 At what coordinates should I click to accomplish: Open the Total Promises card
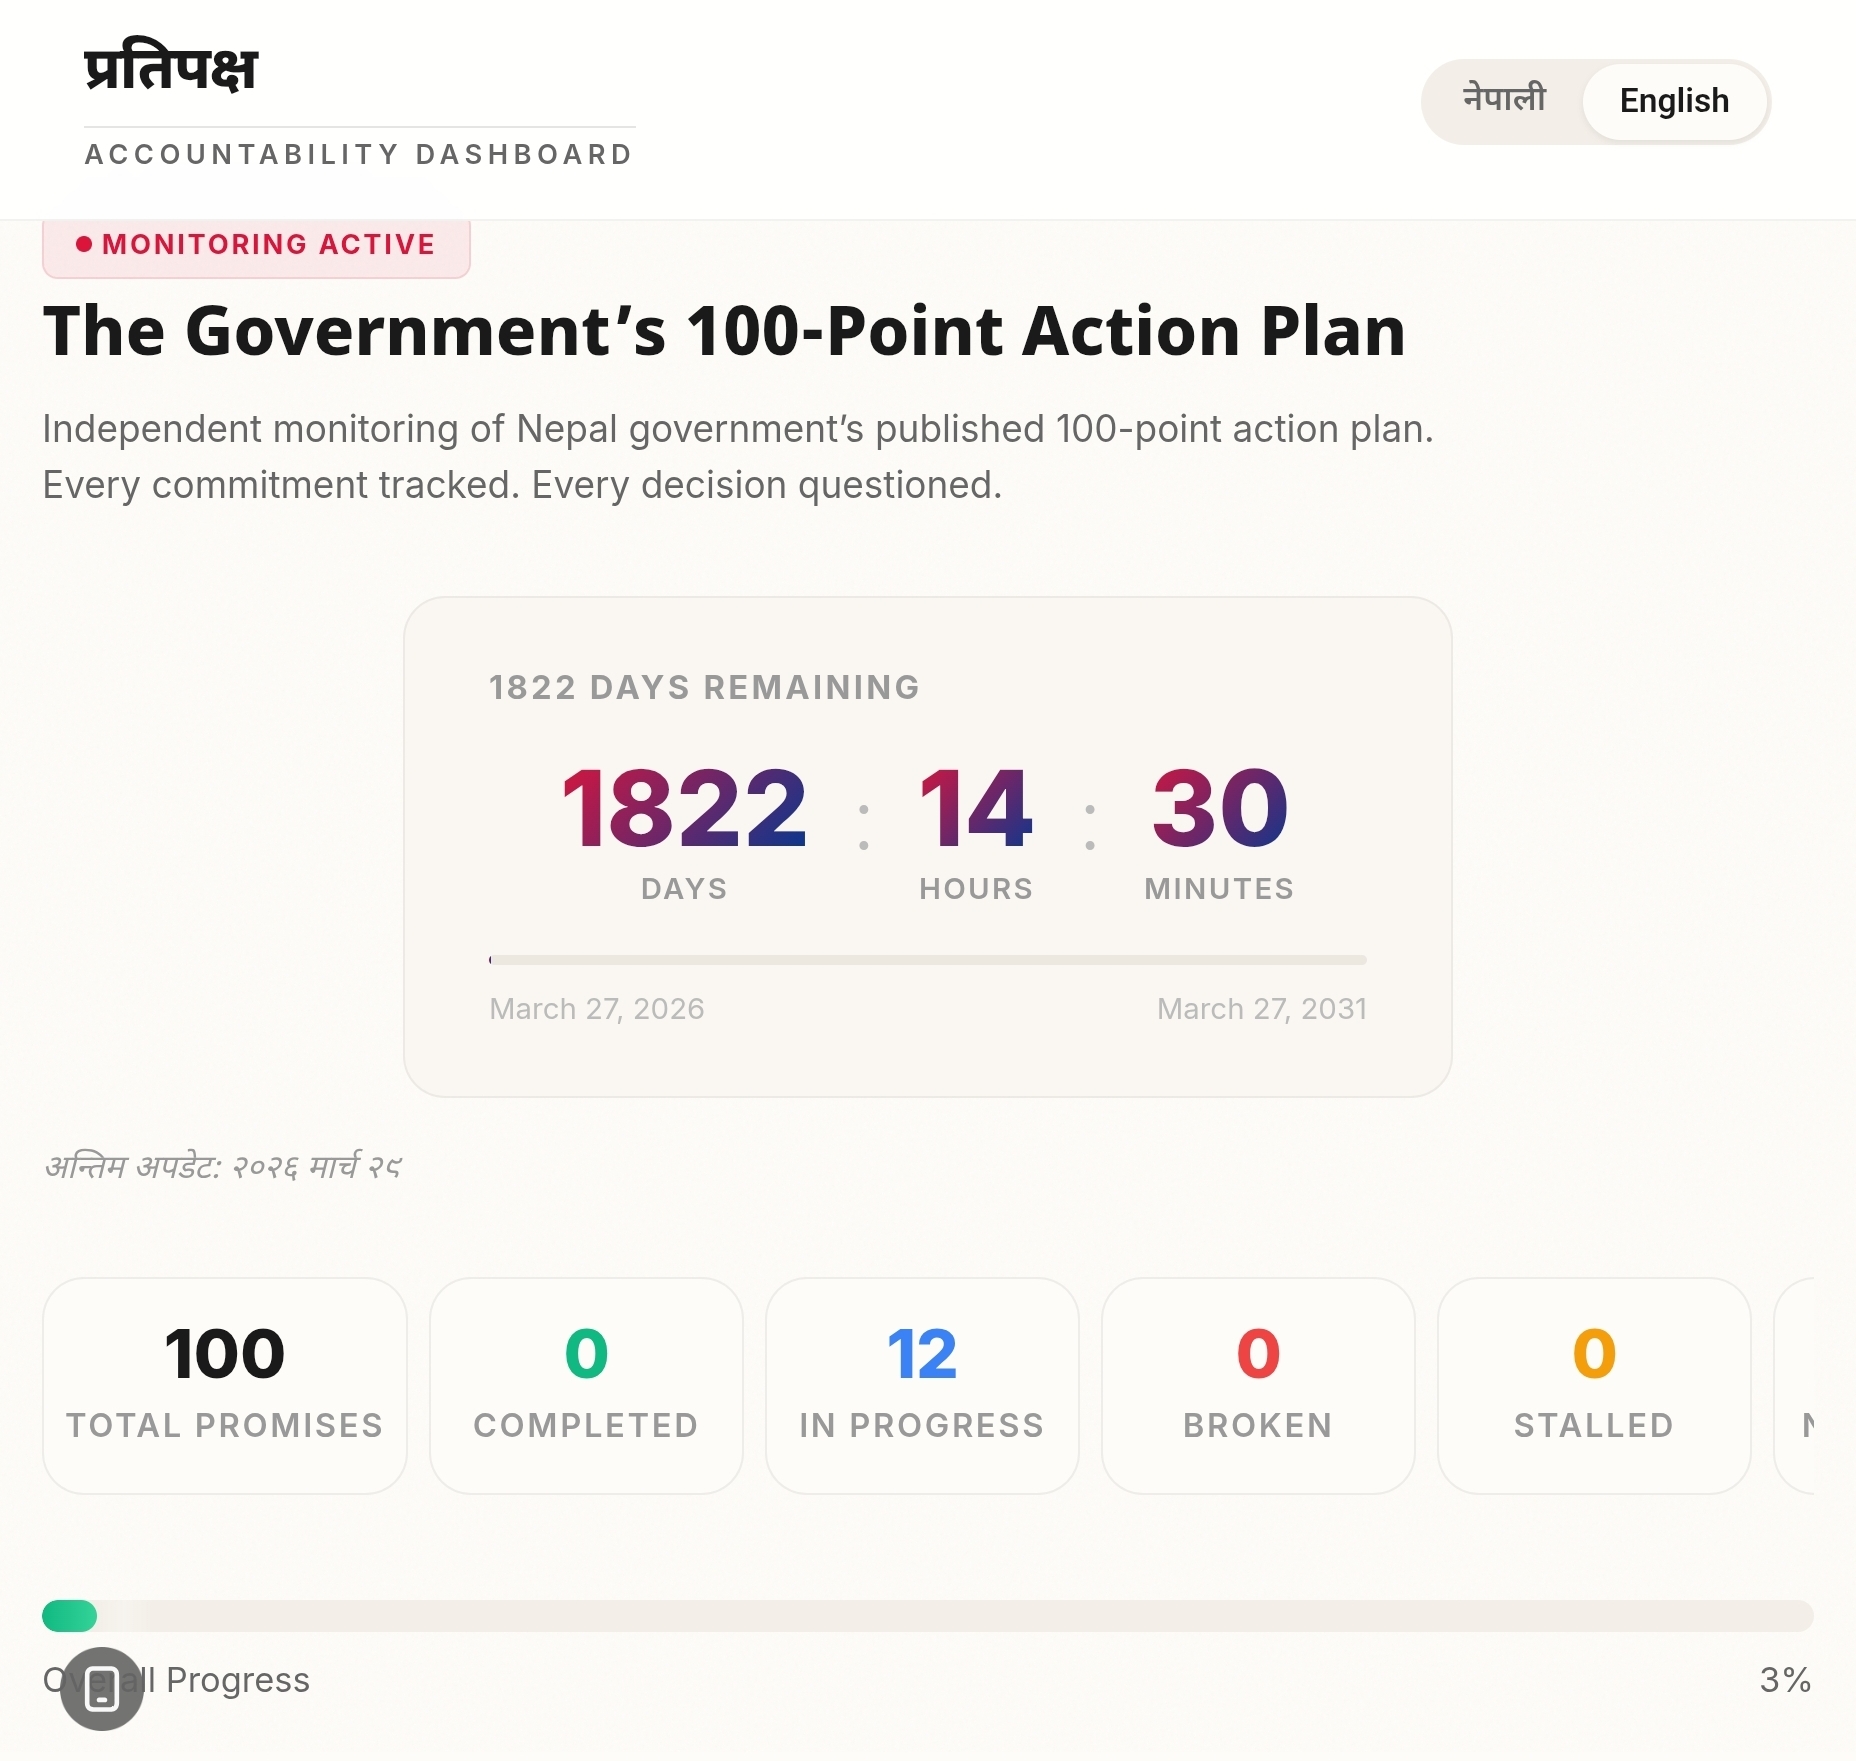pyautogui.click(x=225, y=1385)
